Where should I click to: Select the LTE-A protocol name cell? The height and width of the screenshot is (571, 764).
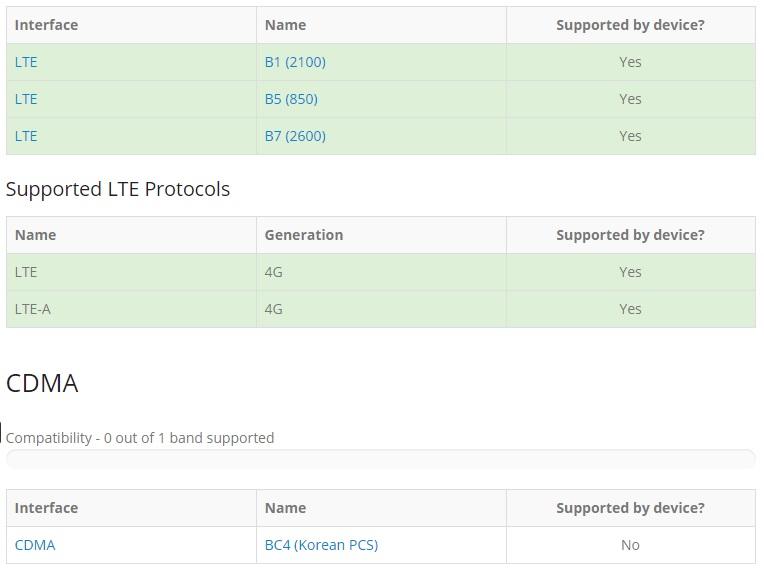(33, 309)
